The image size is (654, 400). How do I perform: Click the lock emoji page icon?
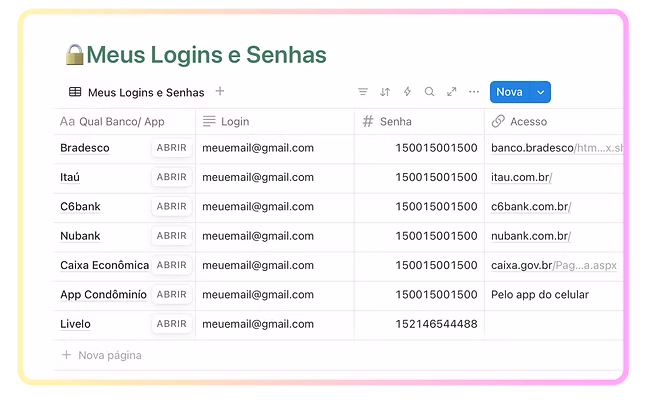pyautogui.click(x=73, y=54)
